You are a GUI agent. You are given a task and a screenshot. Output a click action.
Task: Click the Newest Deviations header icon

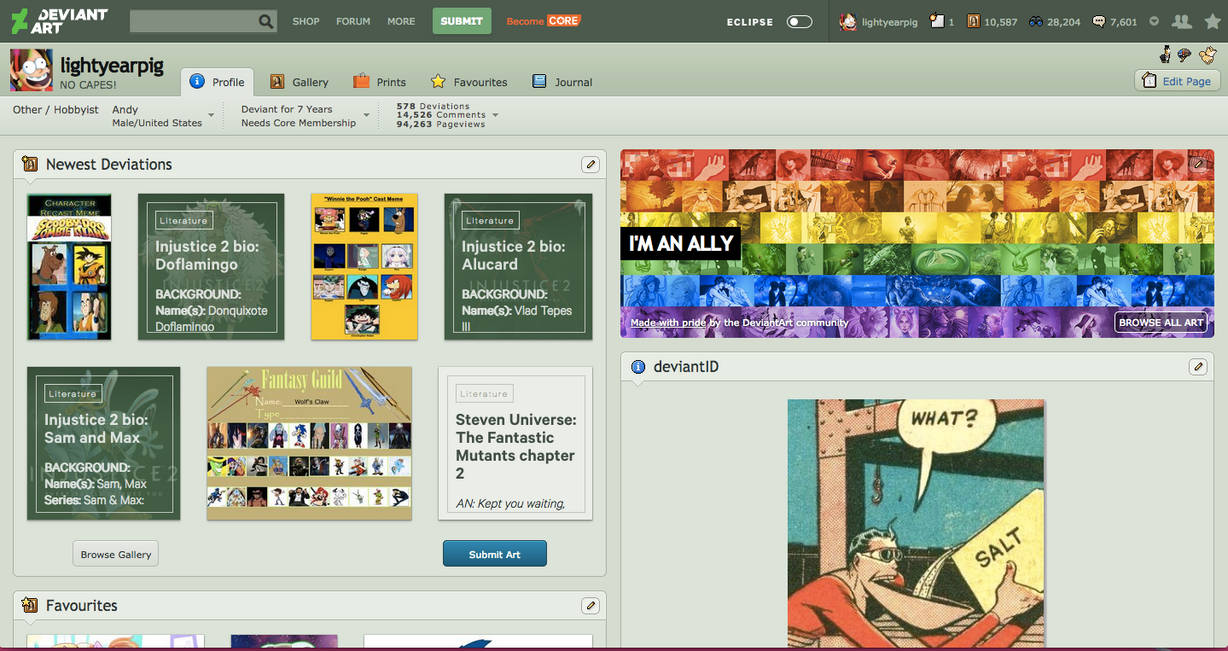tap(30, 164)
